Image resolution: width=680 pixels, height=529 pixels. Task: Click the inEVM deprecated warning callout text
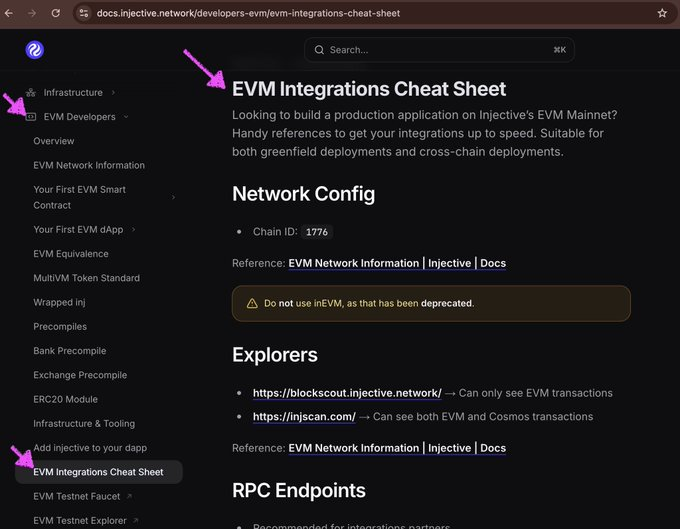[x=369, y=304]
